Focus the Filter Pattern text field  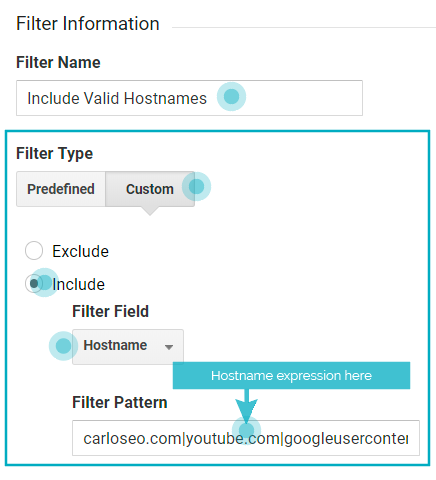click(x=246, y=438)
